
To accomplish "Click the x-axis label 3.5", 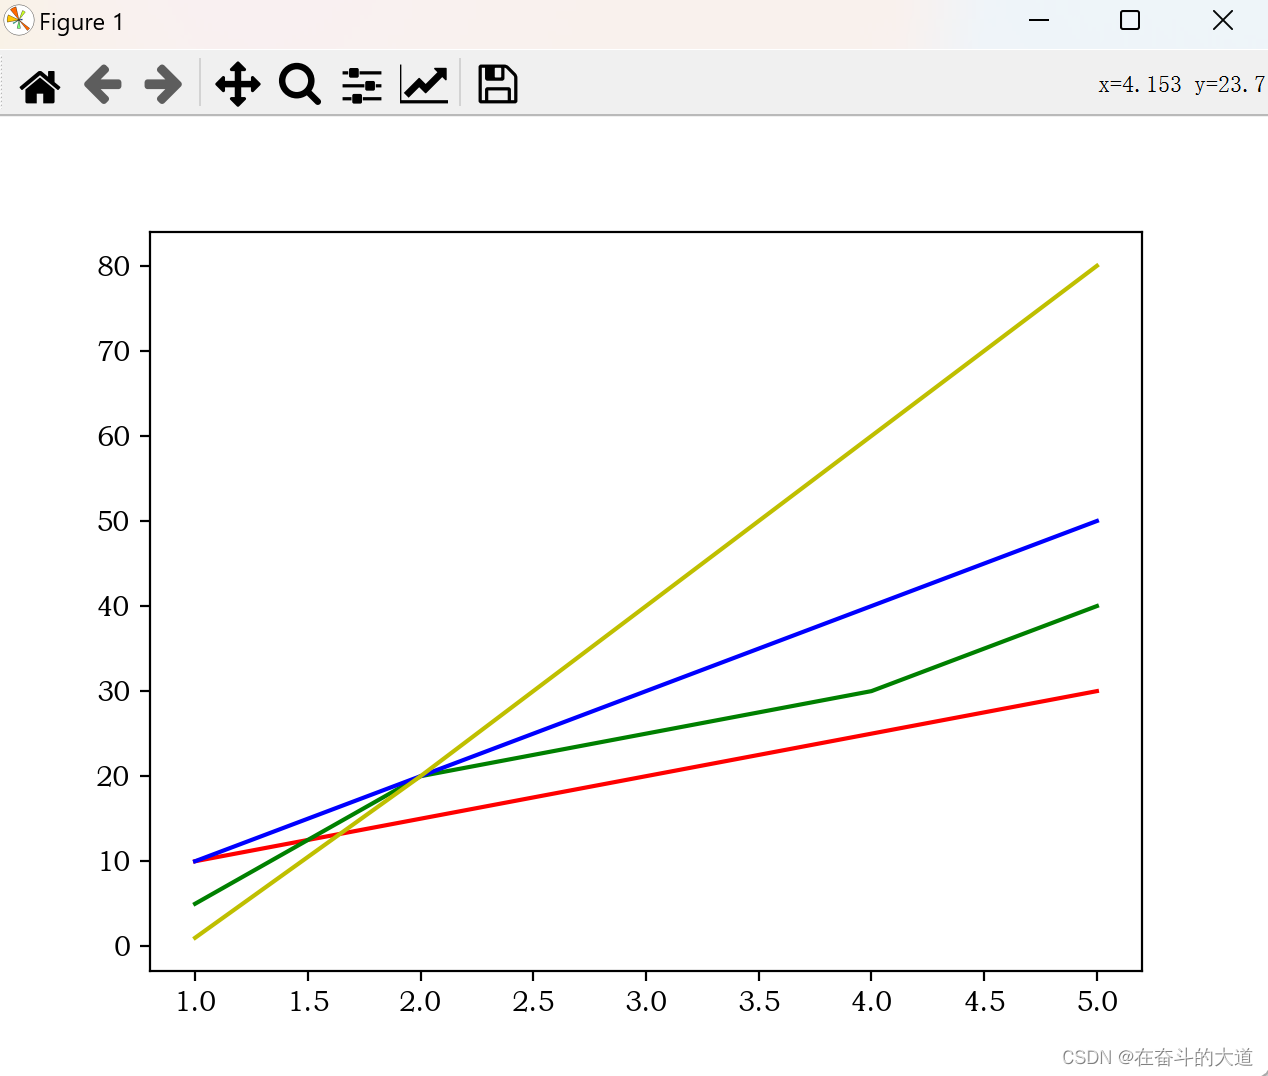I will 759,1001.
